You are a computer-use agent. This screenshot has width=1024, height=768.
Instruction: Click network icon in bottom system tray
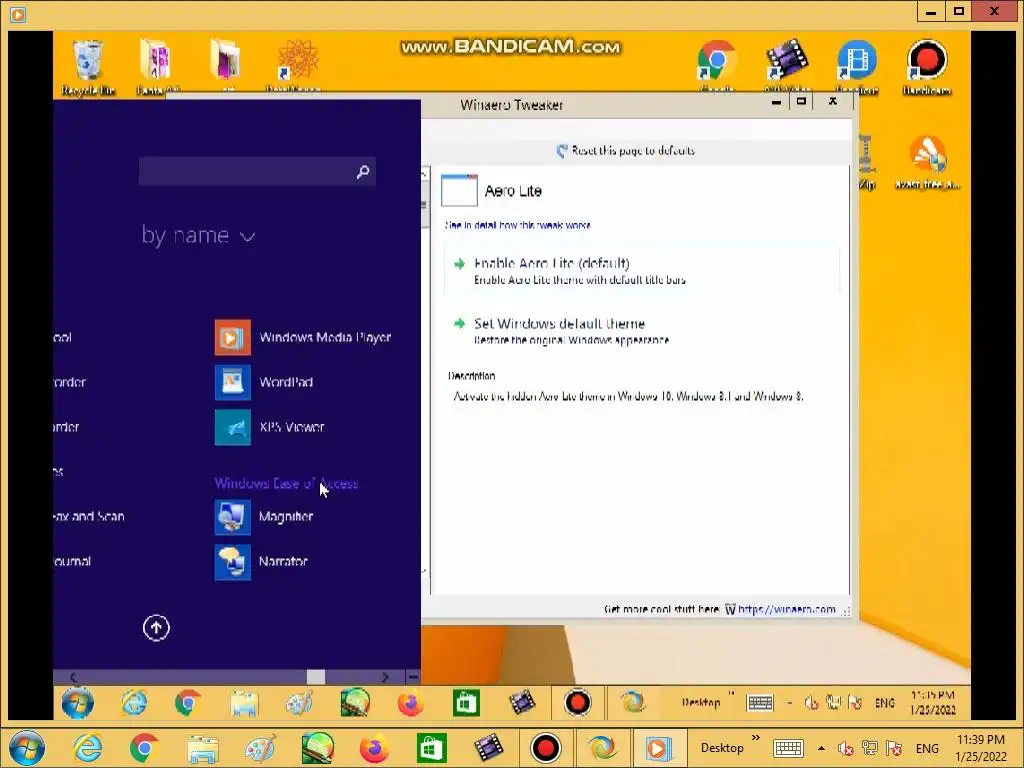click(x=869, y=748)
